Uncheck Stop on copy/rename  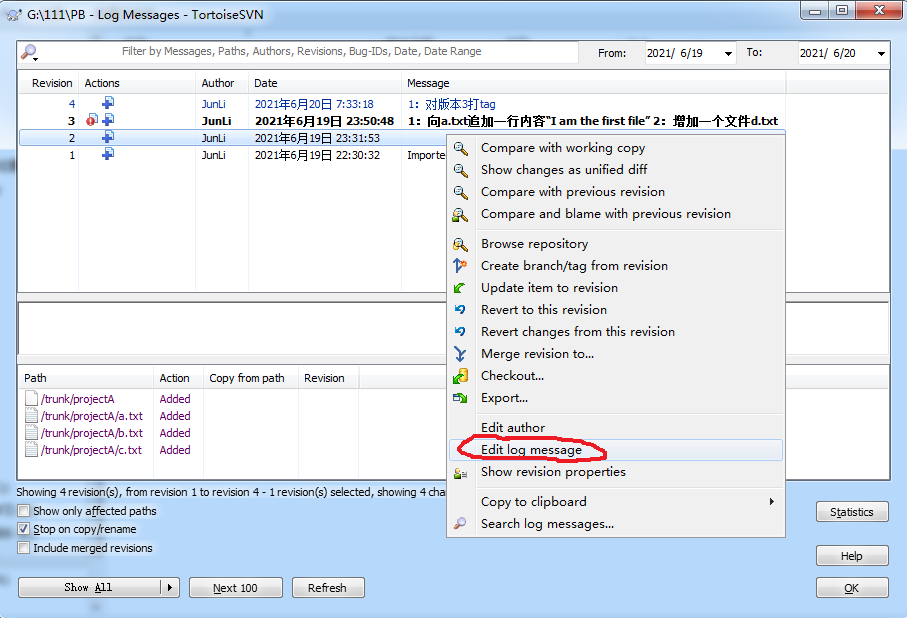coord(24,529)
